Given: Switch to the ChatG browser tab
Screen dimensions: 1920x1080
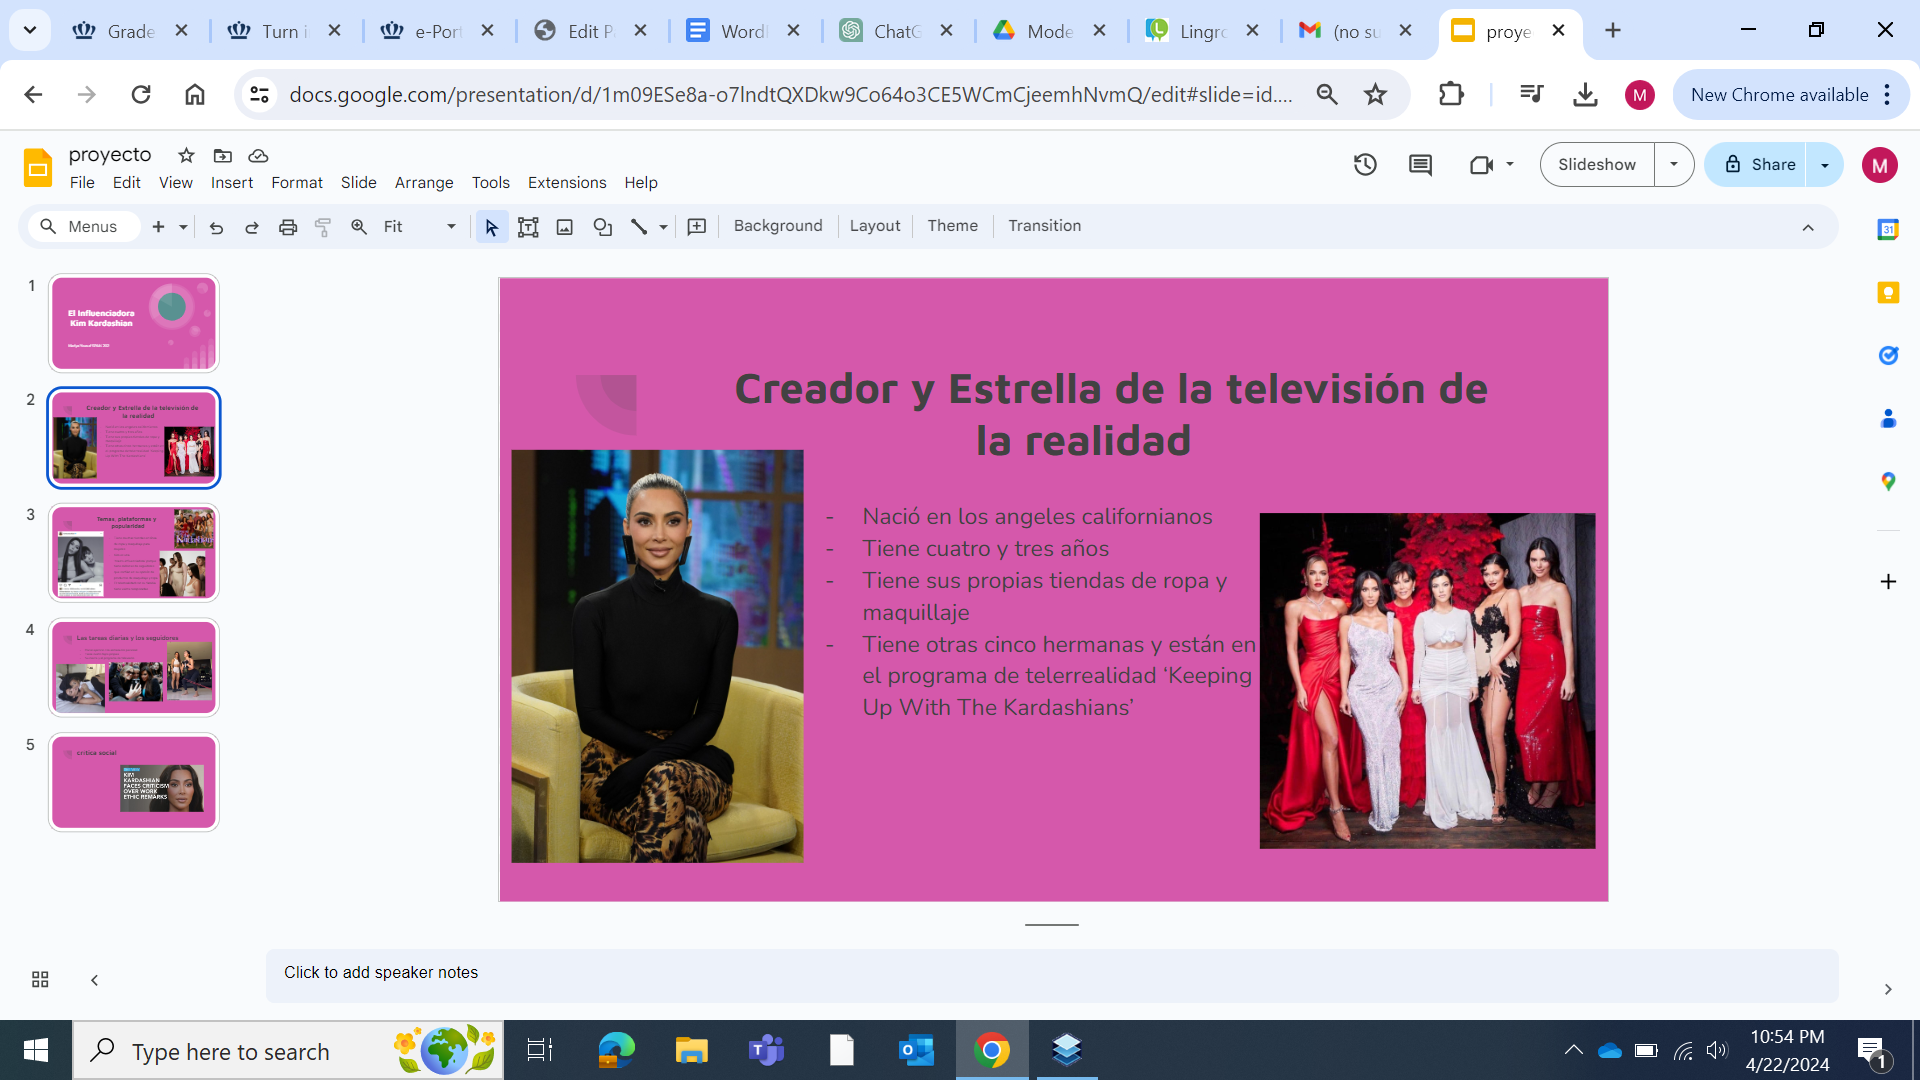Looking at the screenshot, I should tap(896, 31).
